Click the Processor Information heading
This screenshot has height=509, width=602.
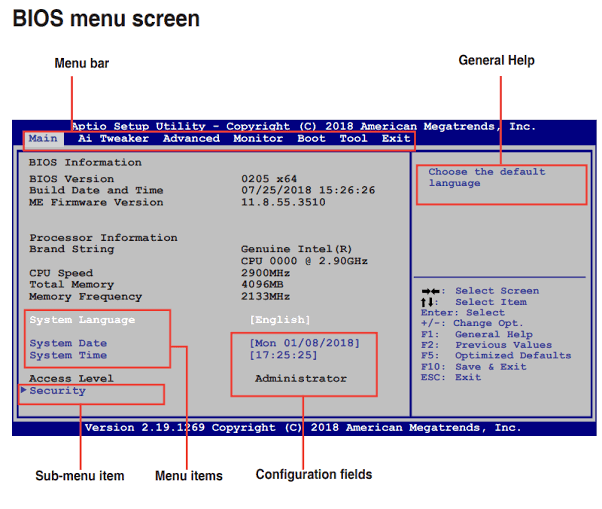tap(104, 238)
